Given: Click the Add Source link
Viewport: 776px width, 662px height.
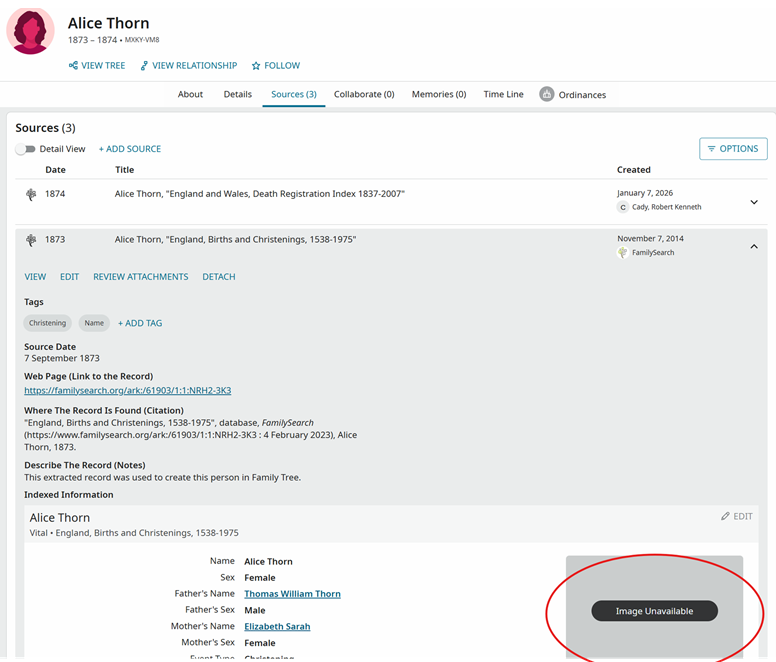Looking at the screenshot, I should [130, 149].
